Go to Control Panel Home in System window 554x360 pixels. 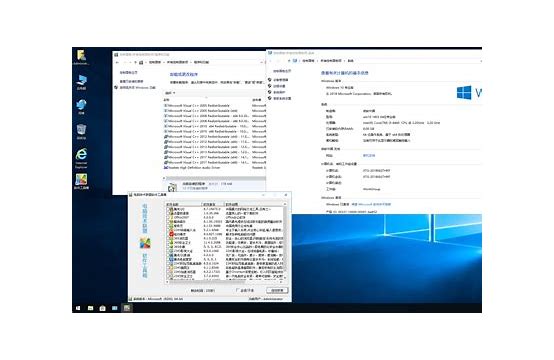point(282,71)
